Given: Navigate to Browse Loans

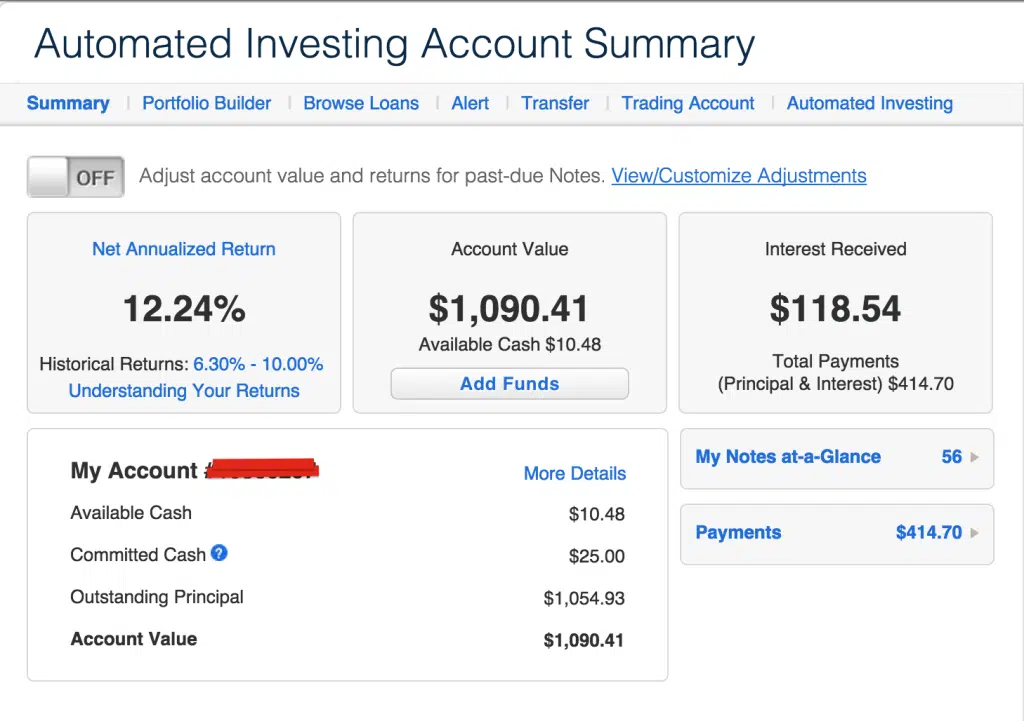Looking at the screenshot, I should [x=361, y=103].
